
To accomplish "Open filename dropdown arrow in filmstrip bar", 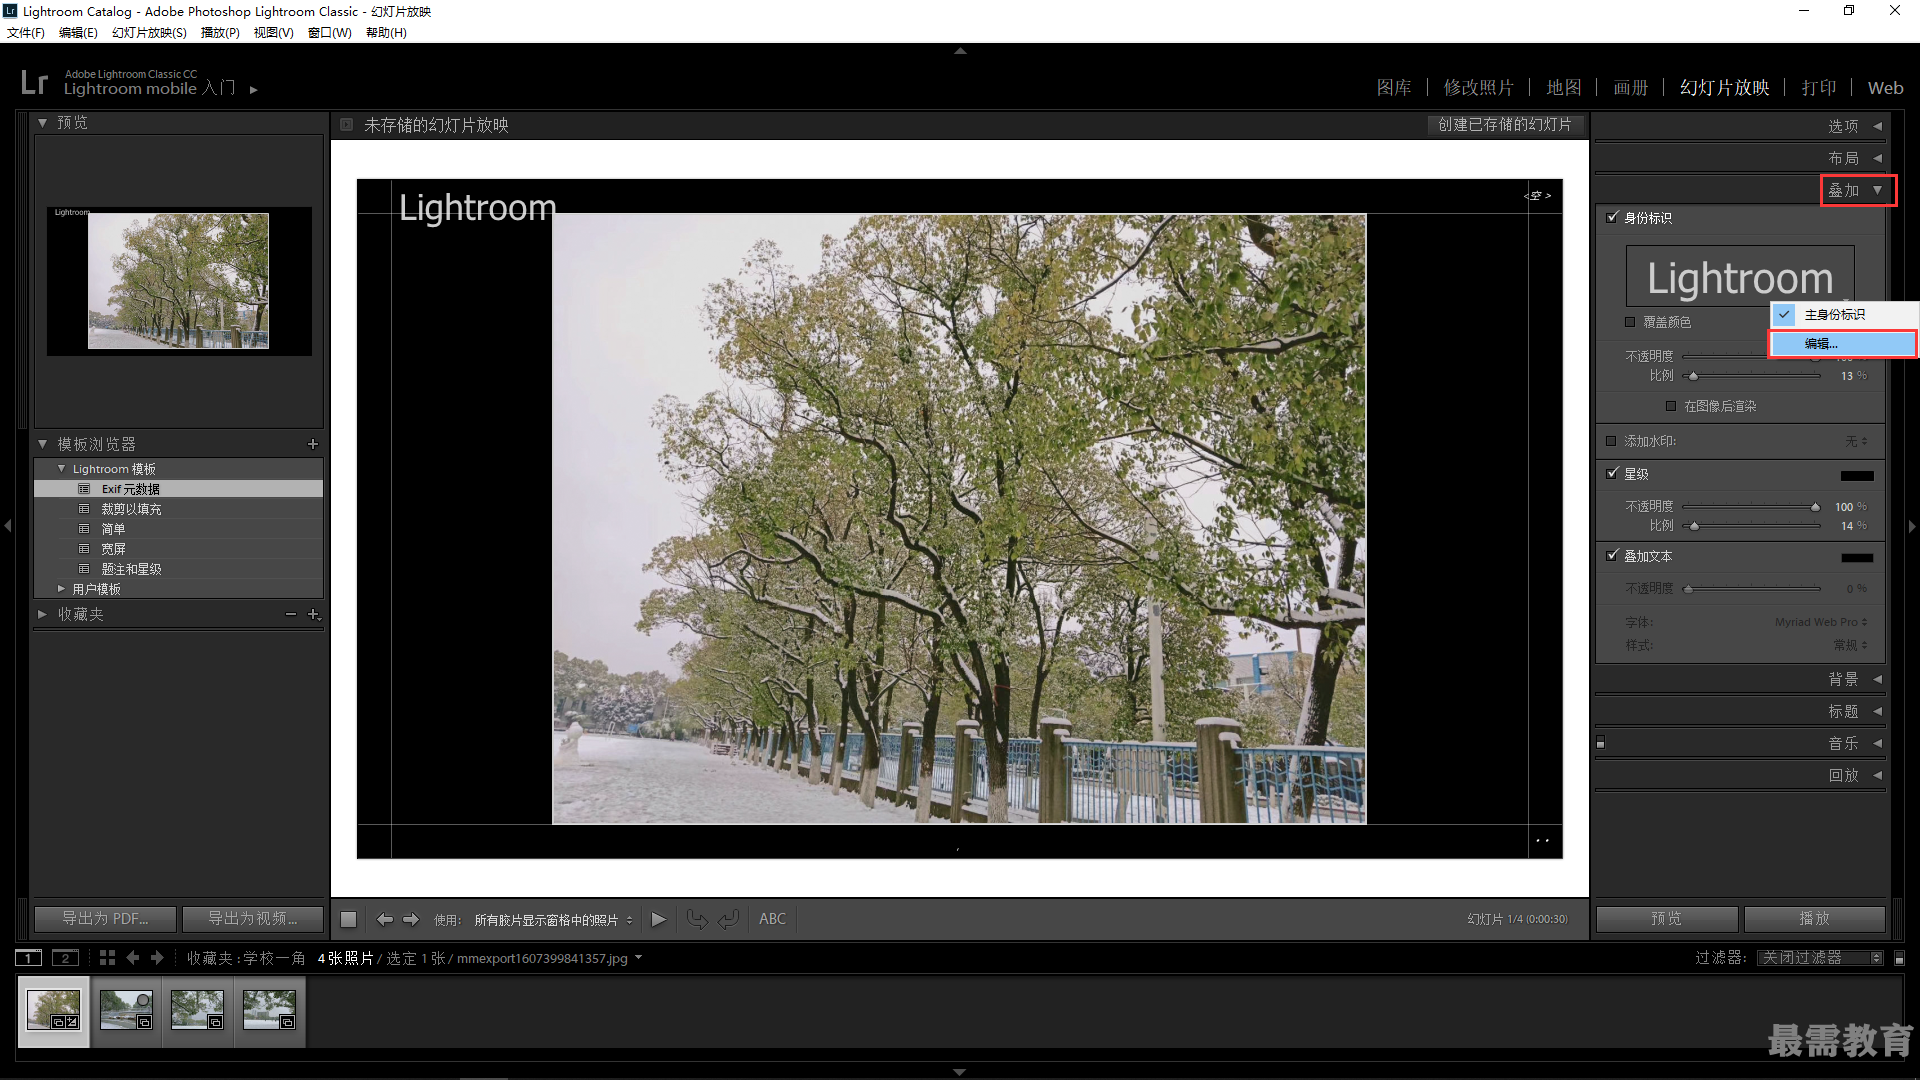I will tap(638, 958).
